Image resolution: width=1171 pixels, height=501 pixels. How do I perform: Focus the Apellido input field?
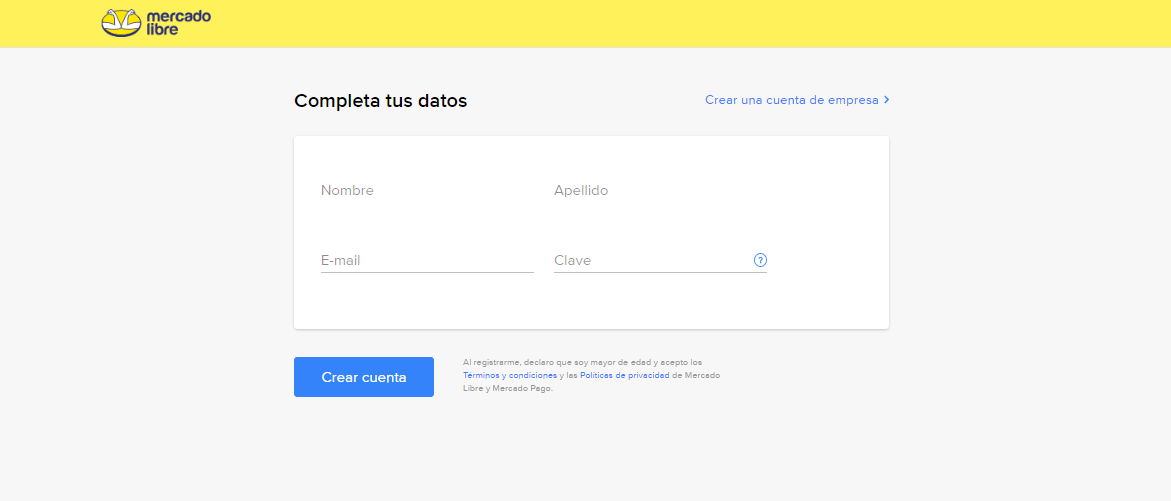click(x=660, y=191)
